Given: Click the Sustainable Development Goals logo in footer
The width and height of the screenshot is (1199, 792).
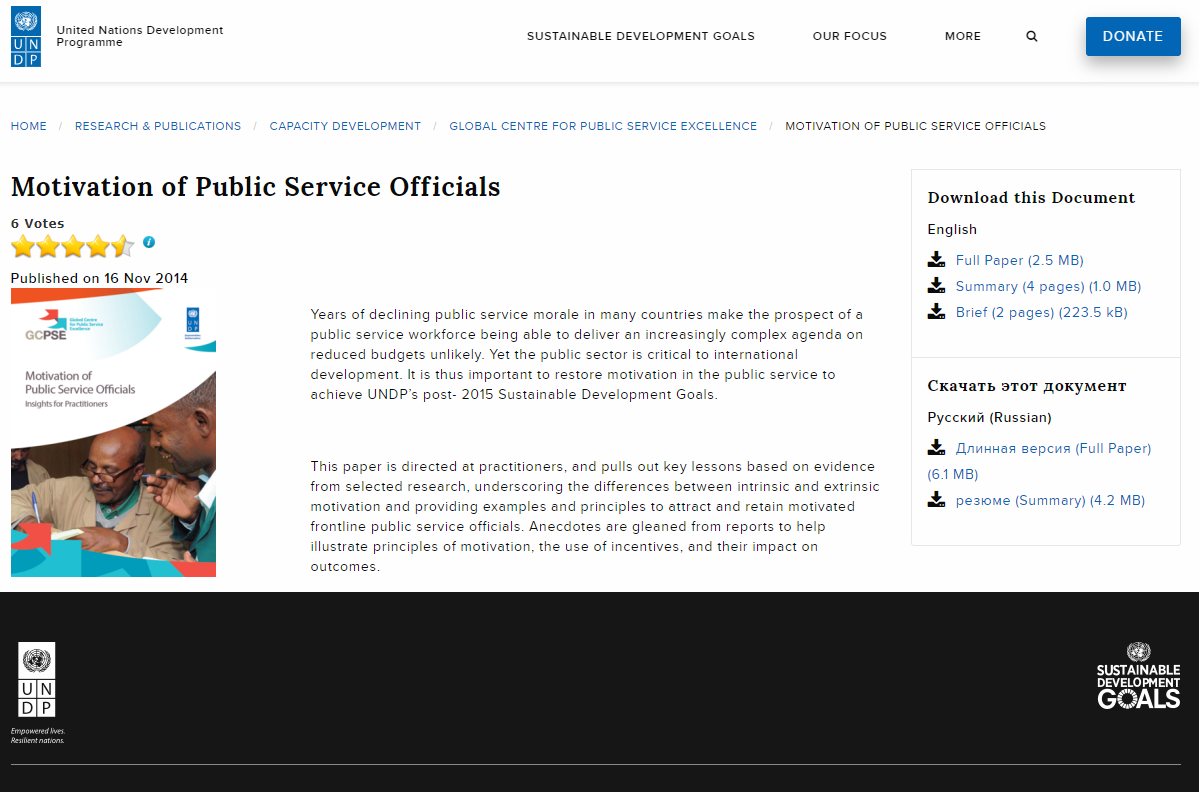Looking at the screenshot, I should (1138, 677).
